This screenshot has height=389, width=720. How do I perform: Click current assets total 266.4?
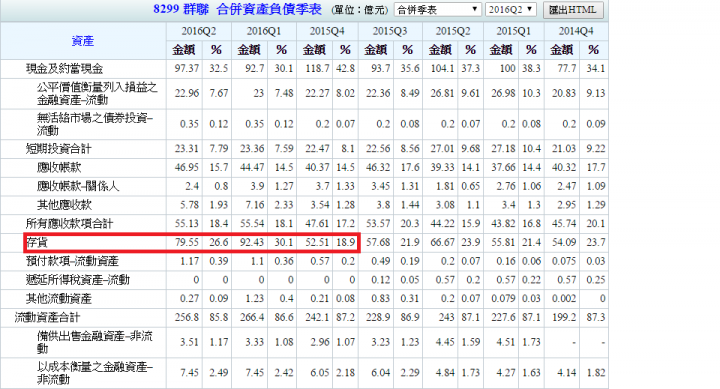pos(252,317)
